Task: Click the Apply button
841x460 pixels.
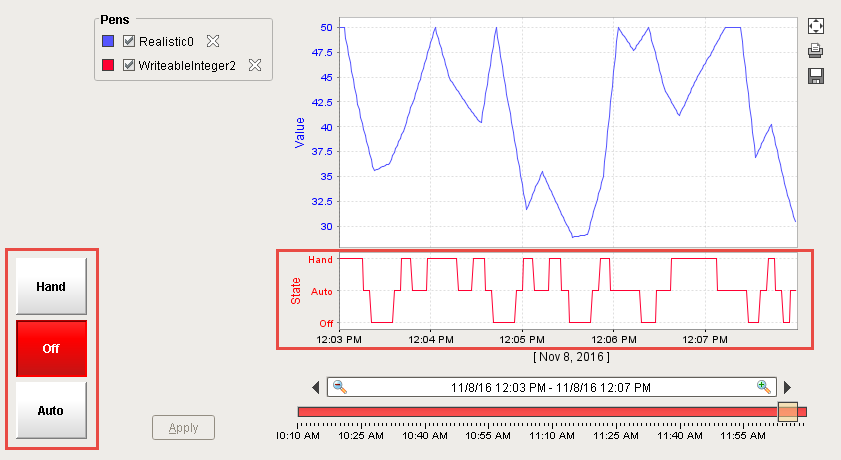Action: tap(183, 428)
